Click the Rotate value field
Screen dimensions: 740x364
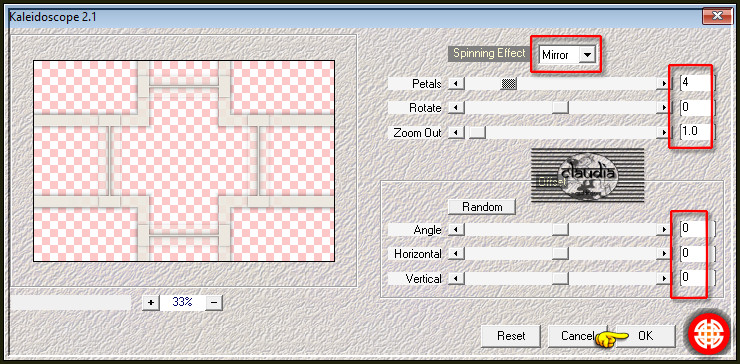tap(696, 107)
